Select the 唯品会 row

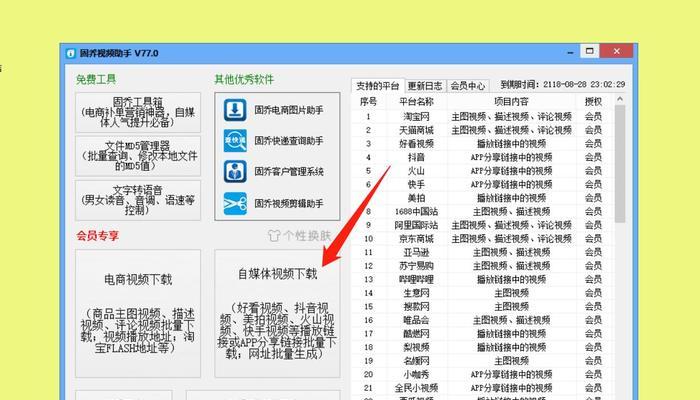482,320
